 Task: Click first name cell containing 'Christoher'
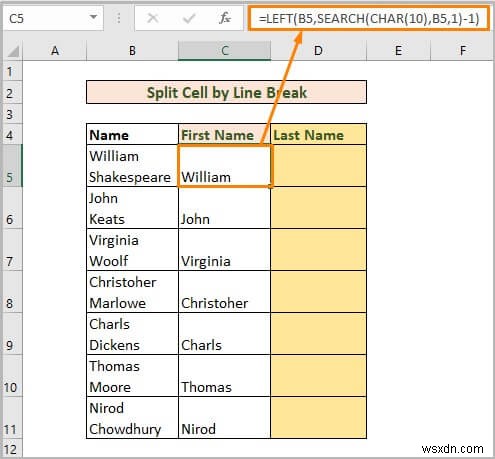coord(224,292)
